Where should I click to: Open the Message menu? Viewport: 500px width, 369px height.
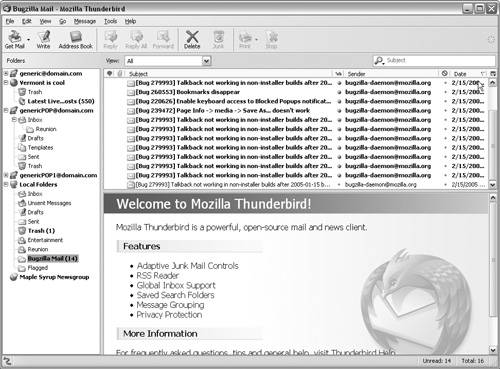click(x=85, y=21)
